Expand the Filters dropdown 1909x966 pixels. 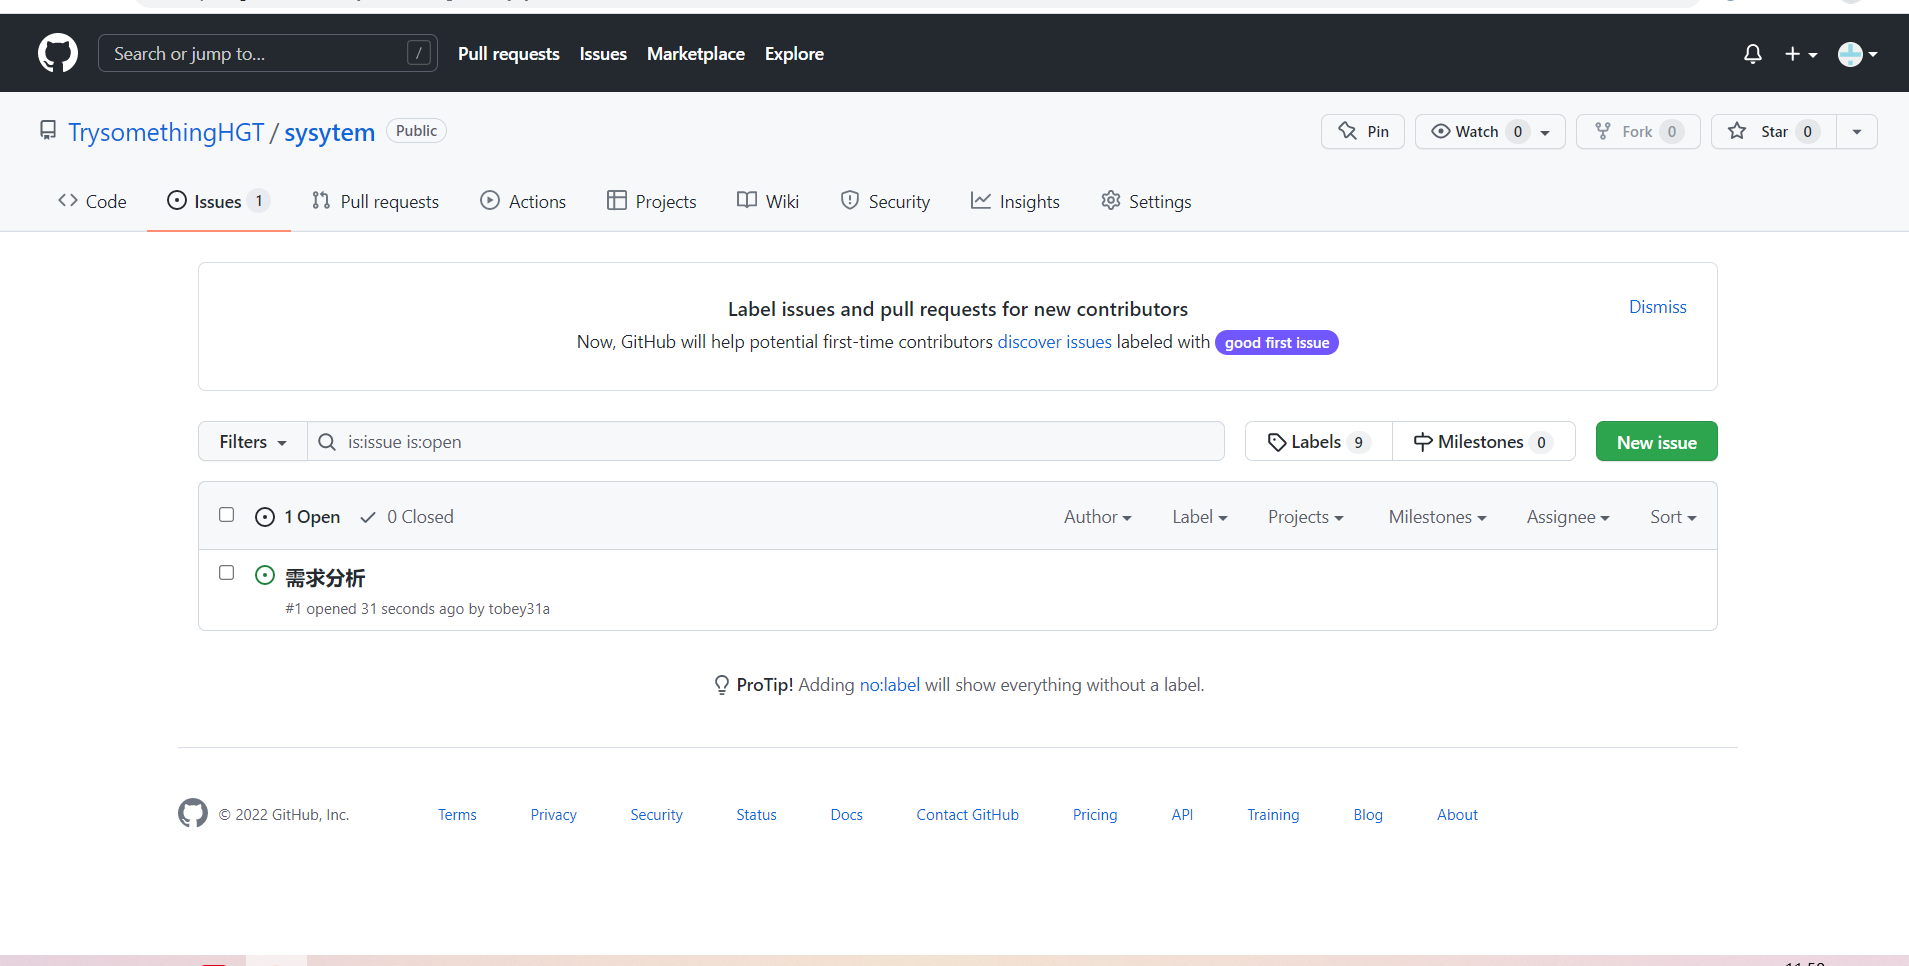pyautogui.click(x=253, y=442)
